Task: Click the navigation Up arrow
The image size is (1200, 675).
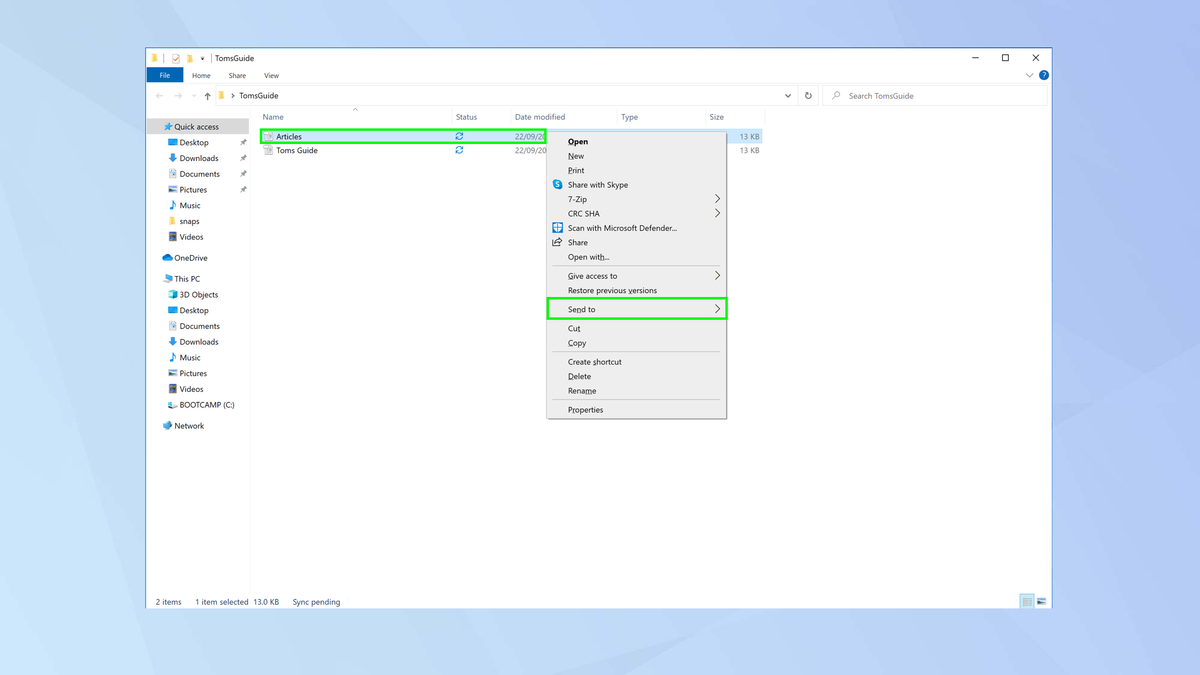Action: 207,95
